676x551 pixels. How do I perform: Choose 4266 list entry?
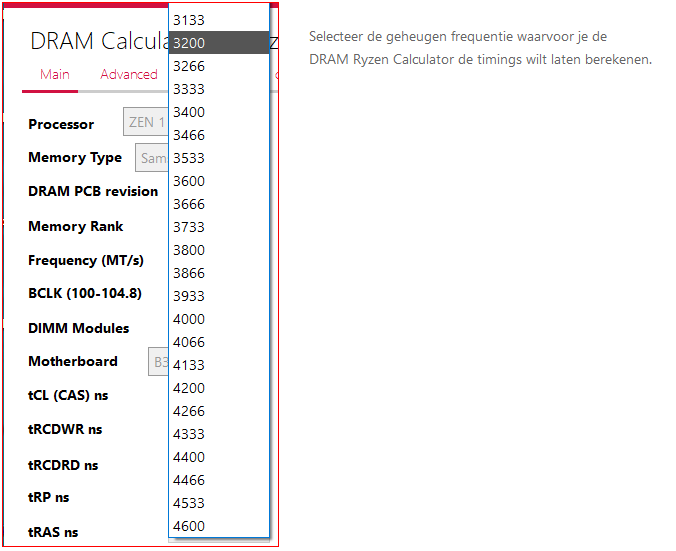coord(219,411)
